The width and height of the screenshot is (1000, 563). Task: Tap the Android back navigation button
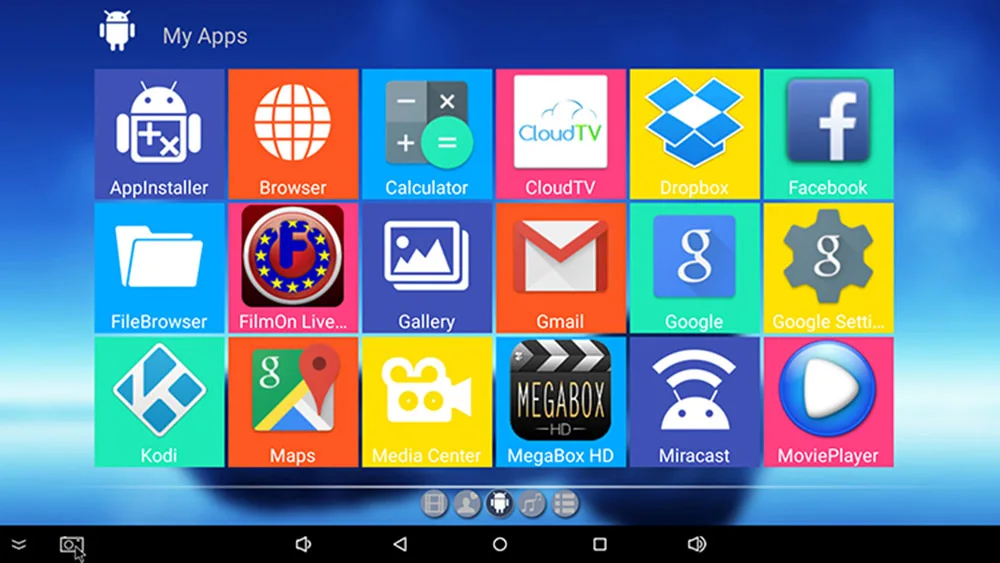[401, 544]
